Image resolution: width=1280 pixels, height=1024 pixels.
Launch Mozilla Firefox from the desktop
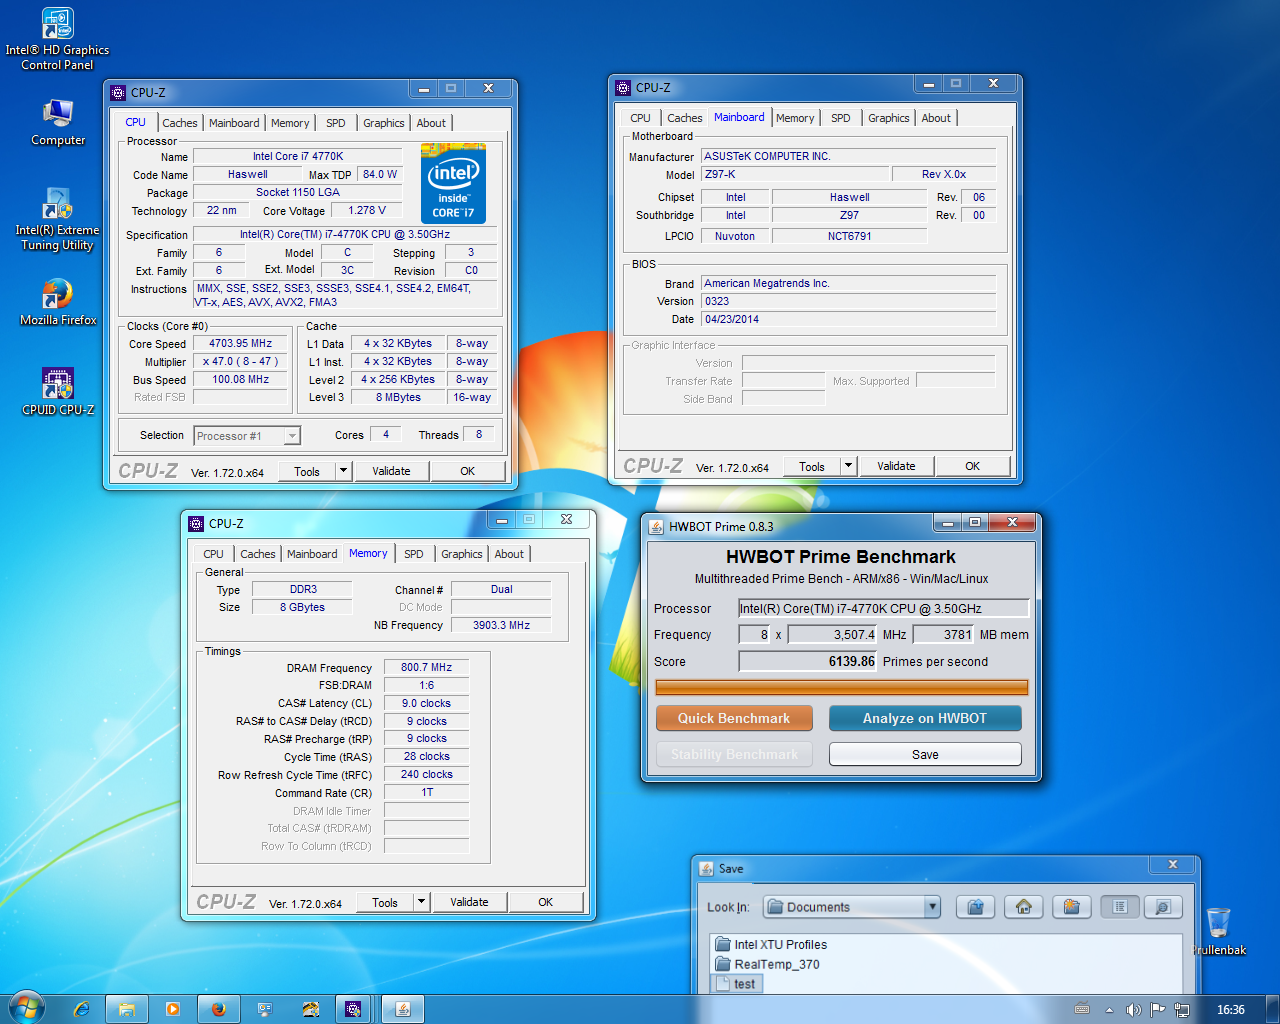(x=58, y=303)
